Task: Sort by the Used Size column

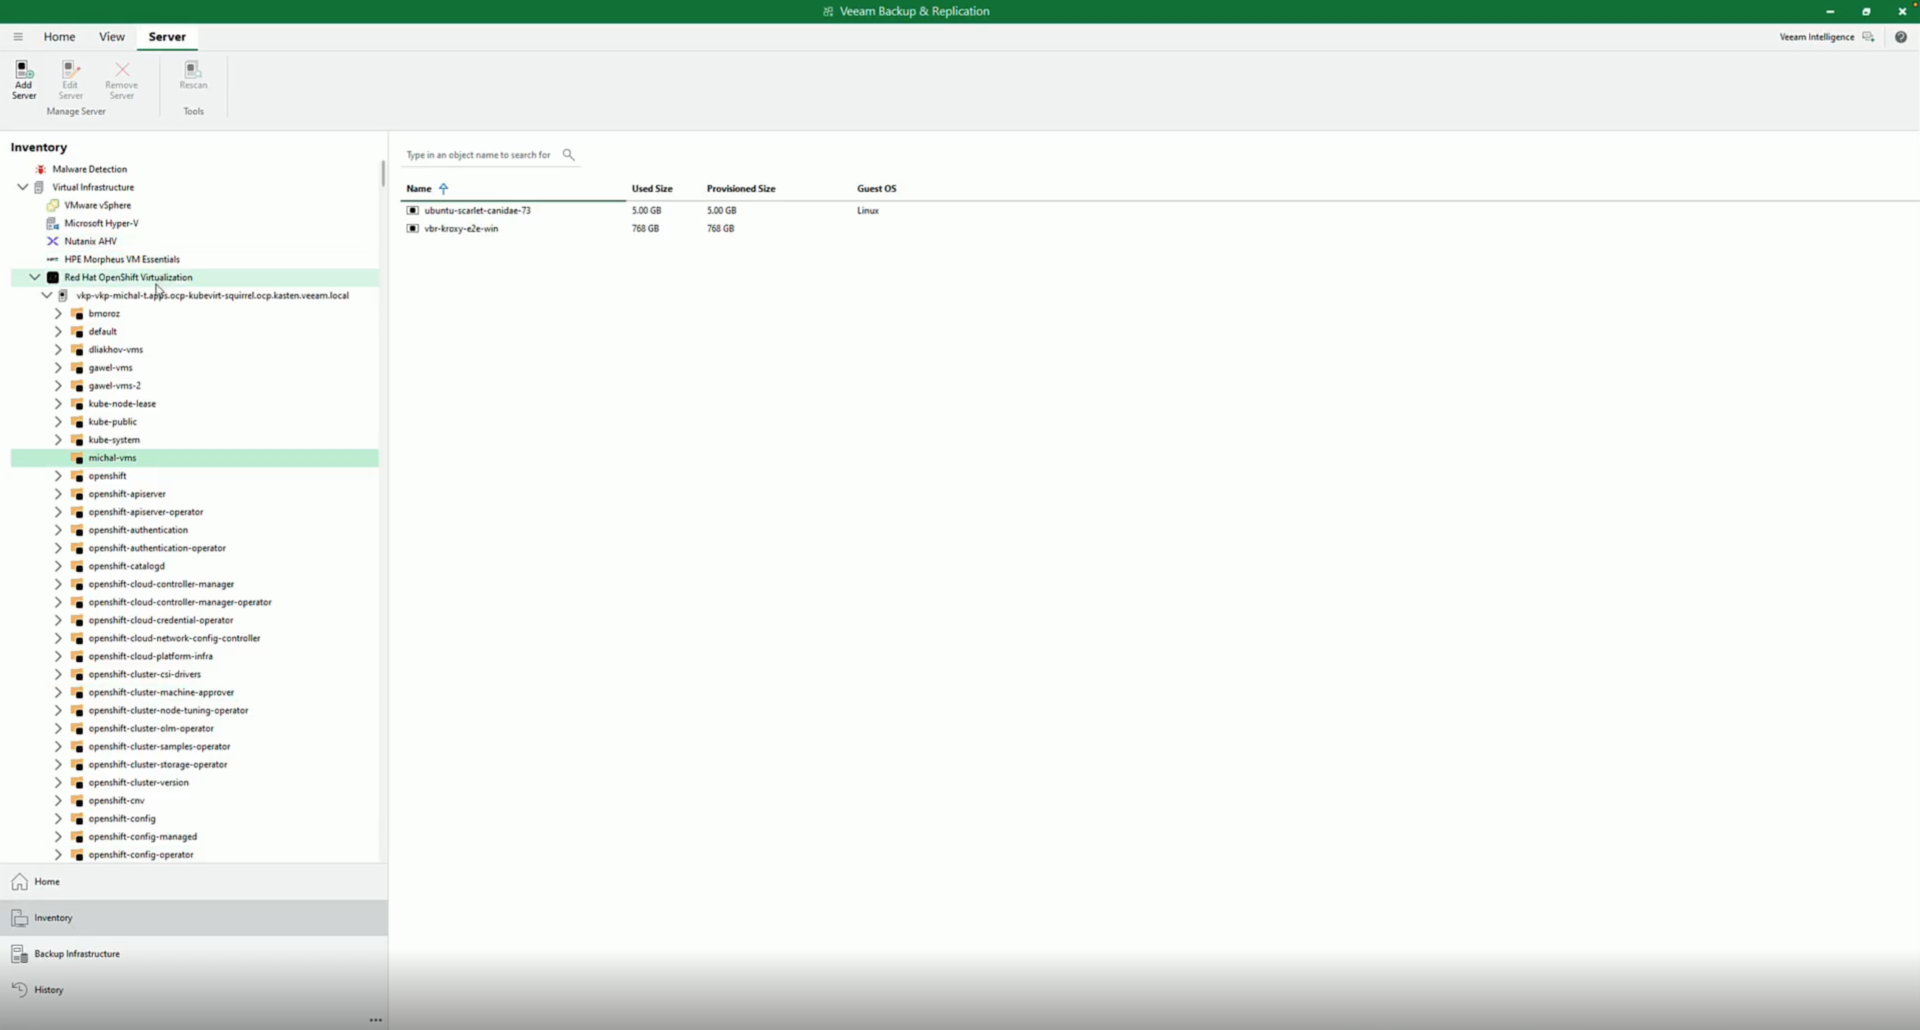Action: [x=652, y=189]
